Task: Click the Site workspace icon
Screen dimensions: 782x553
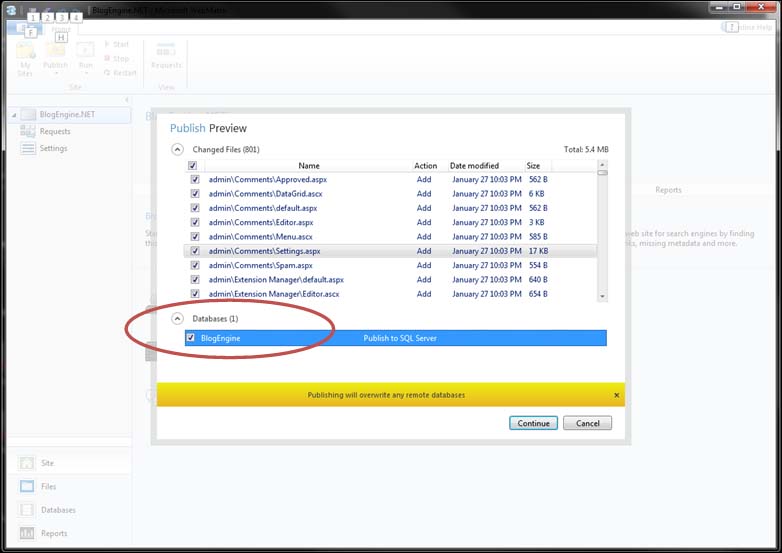Action: (x=27, y=463)
